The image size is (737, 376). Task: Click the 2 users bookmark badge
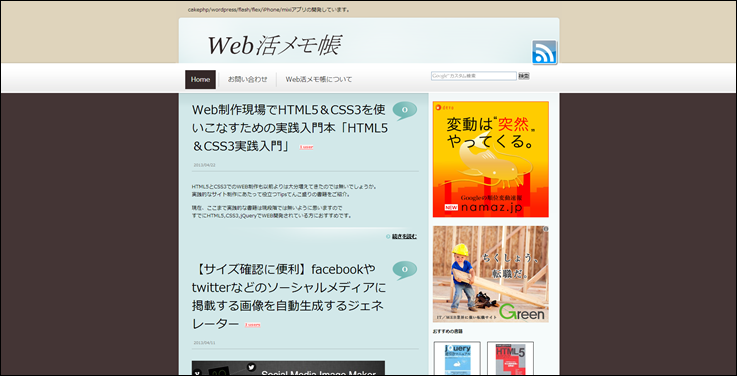pos(252,325)
